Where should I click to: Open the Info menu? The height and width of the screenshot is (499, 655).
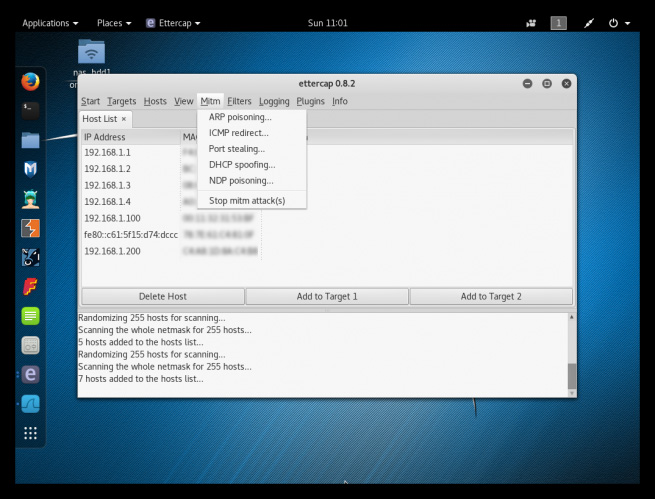[340, 101]
